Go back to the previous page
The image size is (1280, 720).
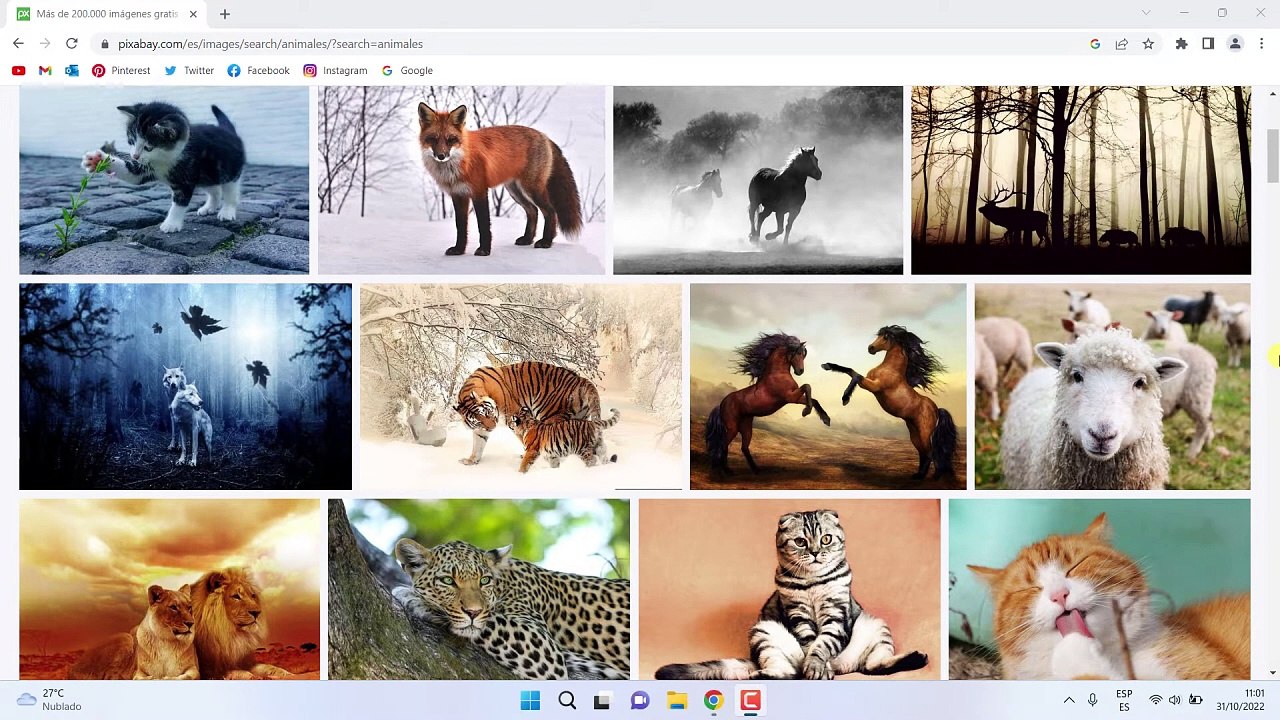point(18,44)
